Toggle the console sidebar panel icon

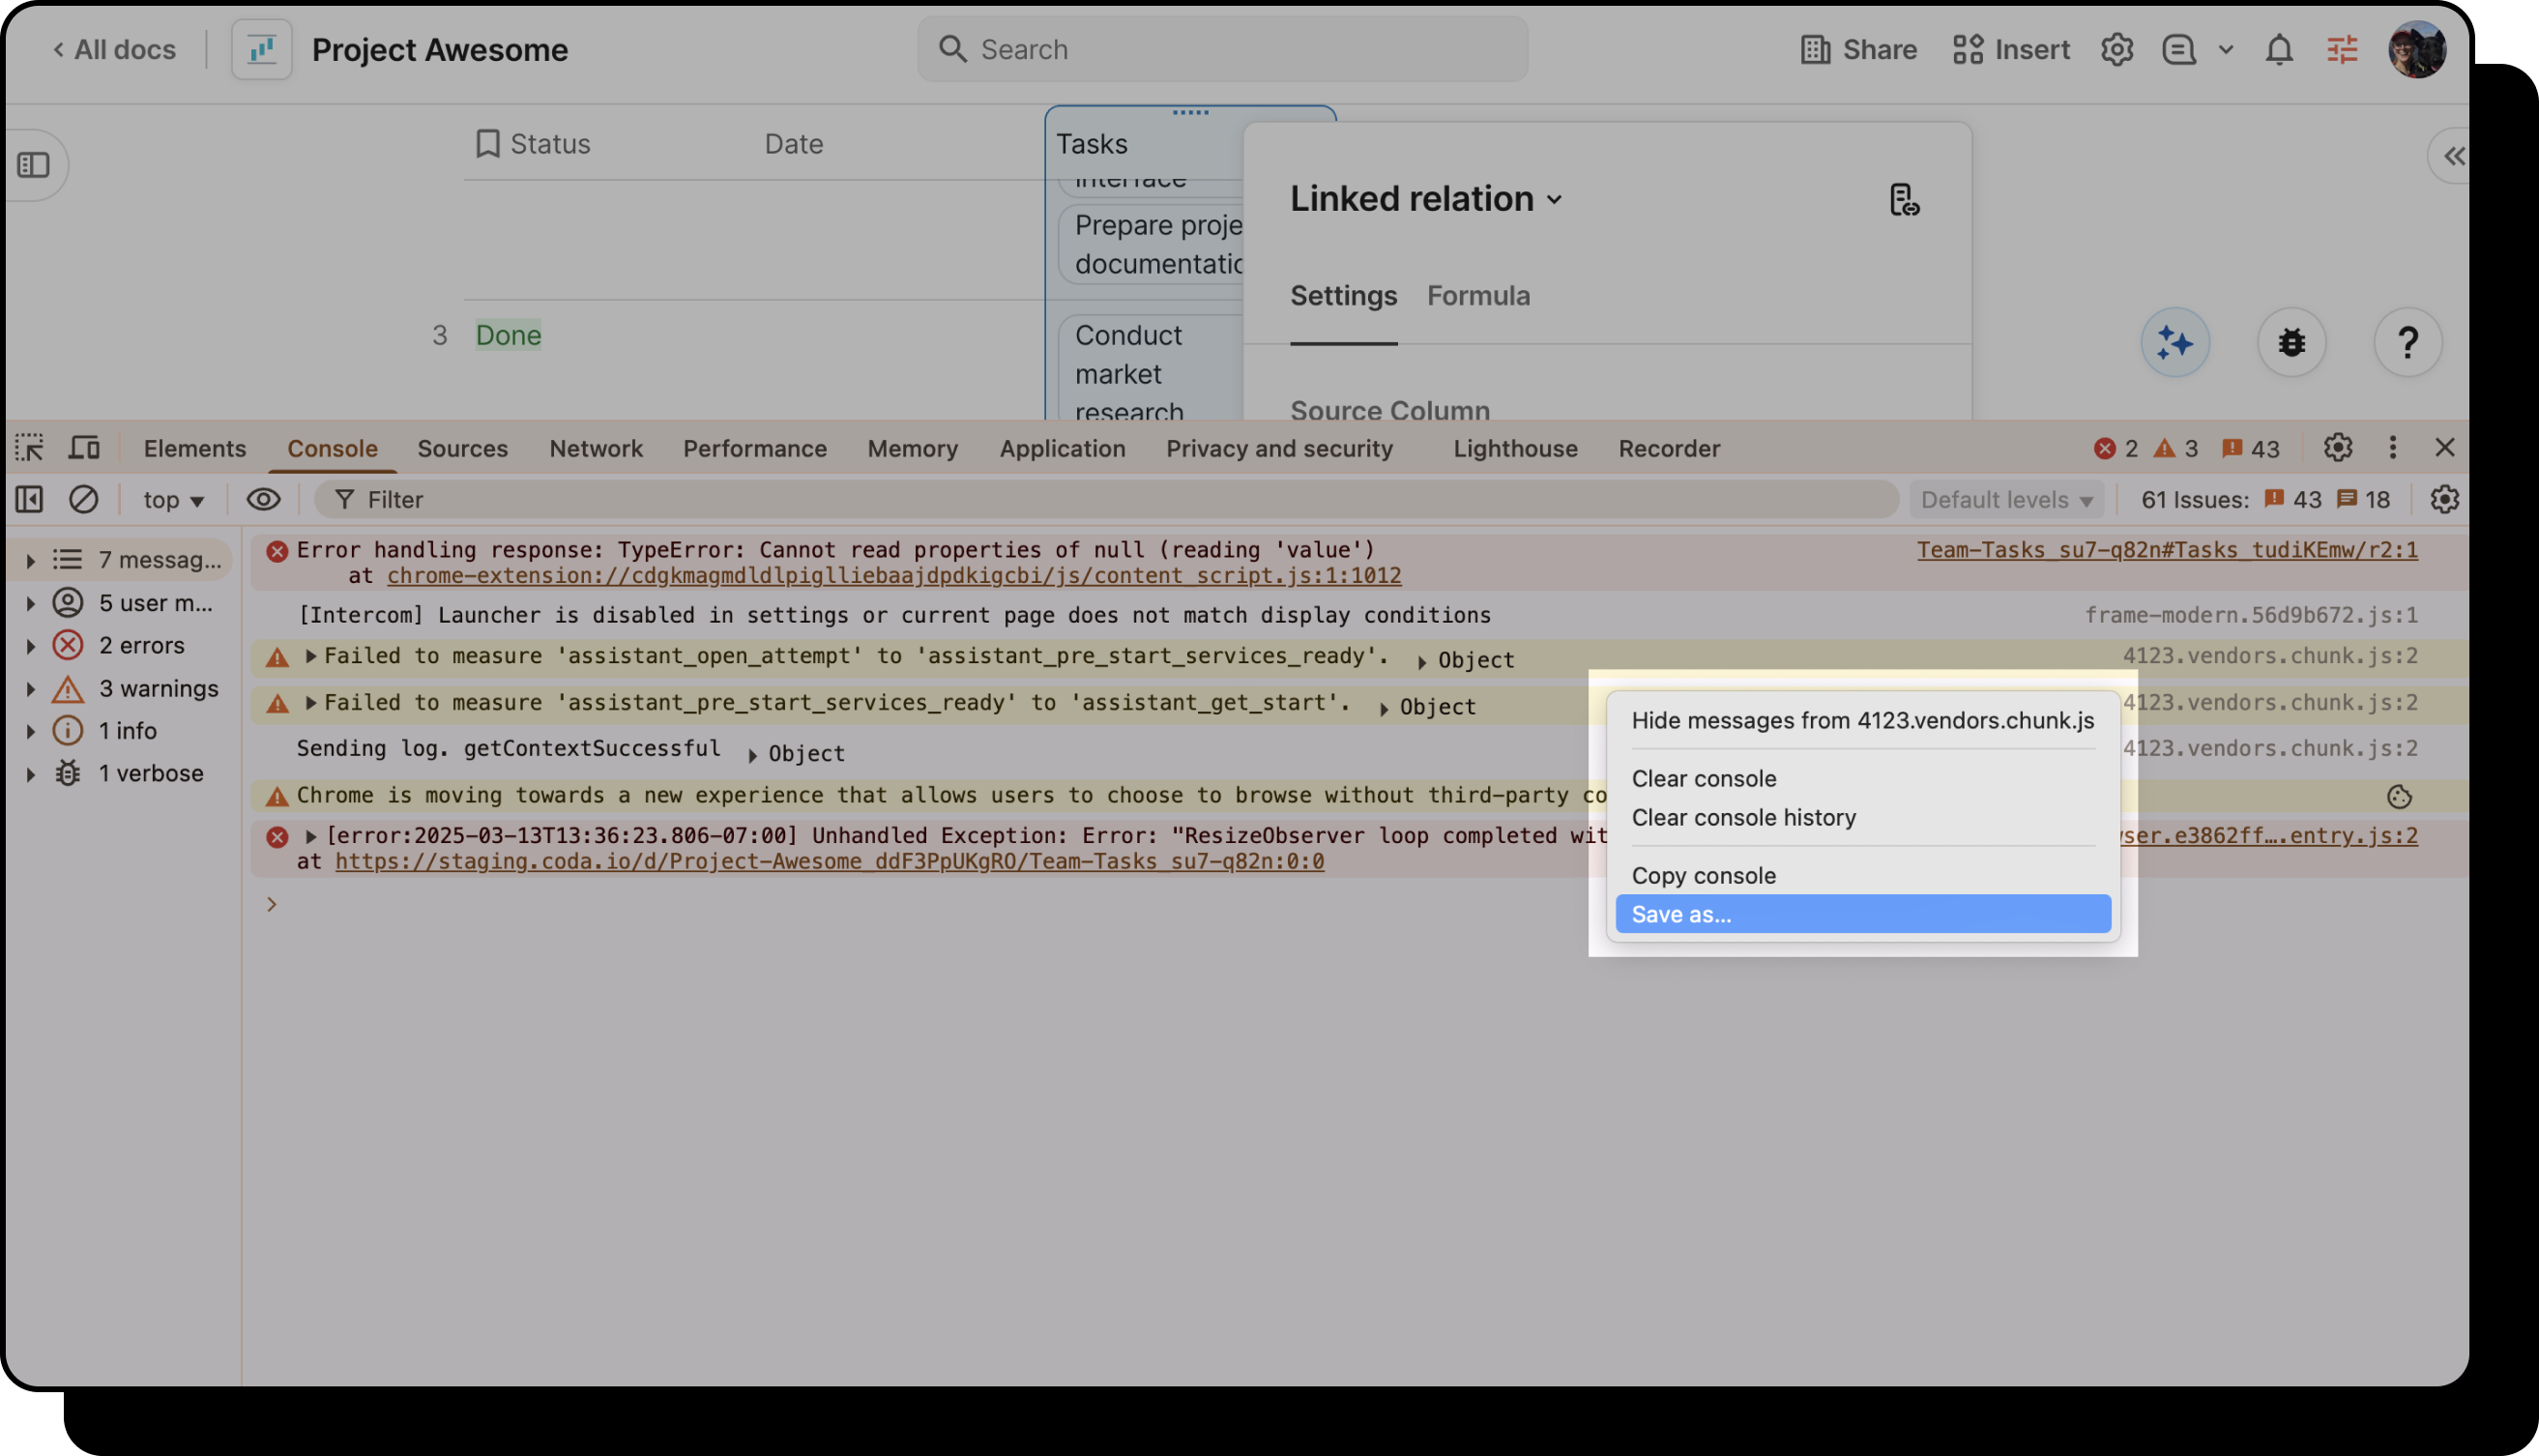[29, 499]
